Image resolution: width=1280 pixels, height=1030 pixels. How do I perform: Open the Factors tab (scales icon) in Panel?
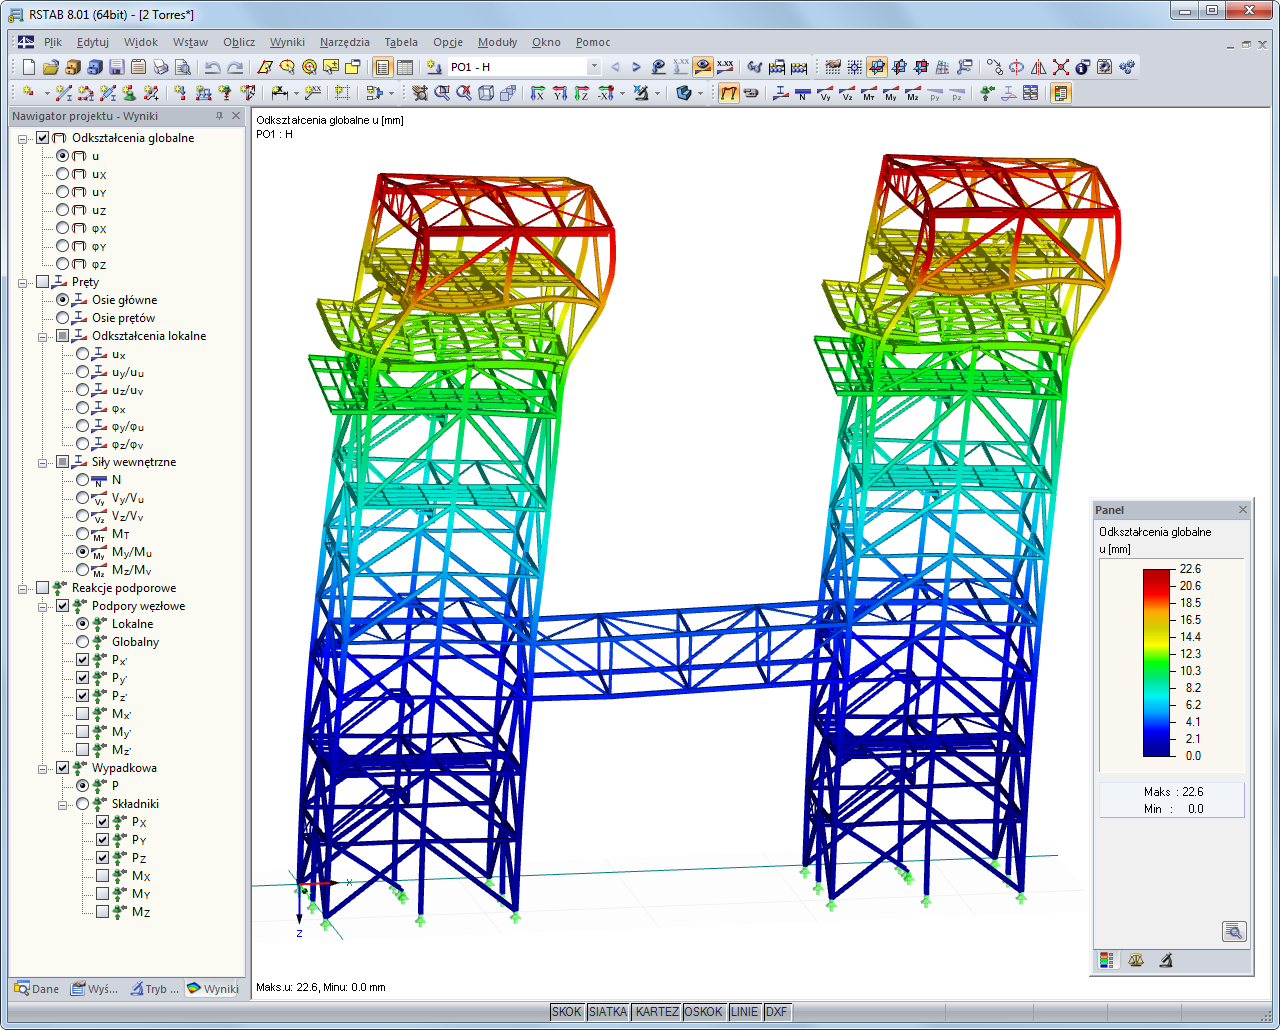coord(1136,960)
